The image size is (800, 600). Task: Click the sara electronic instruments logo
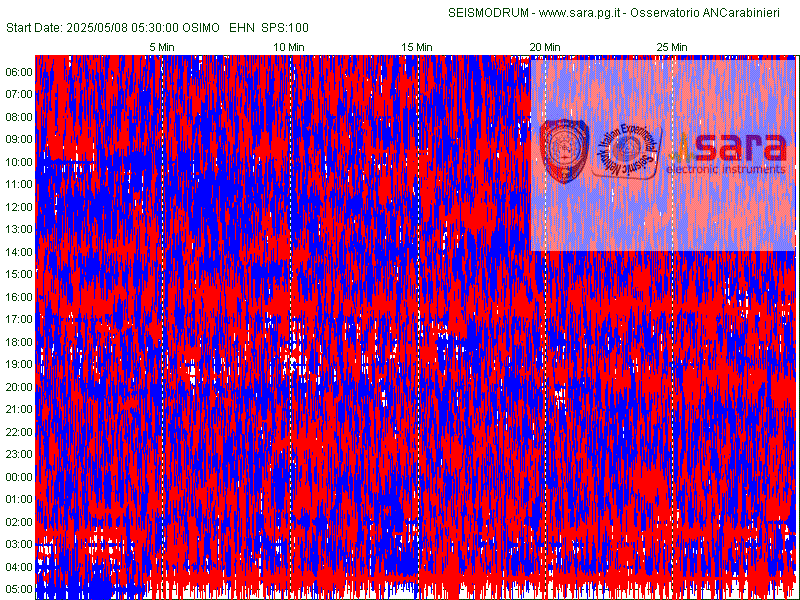pos(729,153)
